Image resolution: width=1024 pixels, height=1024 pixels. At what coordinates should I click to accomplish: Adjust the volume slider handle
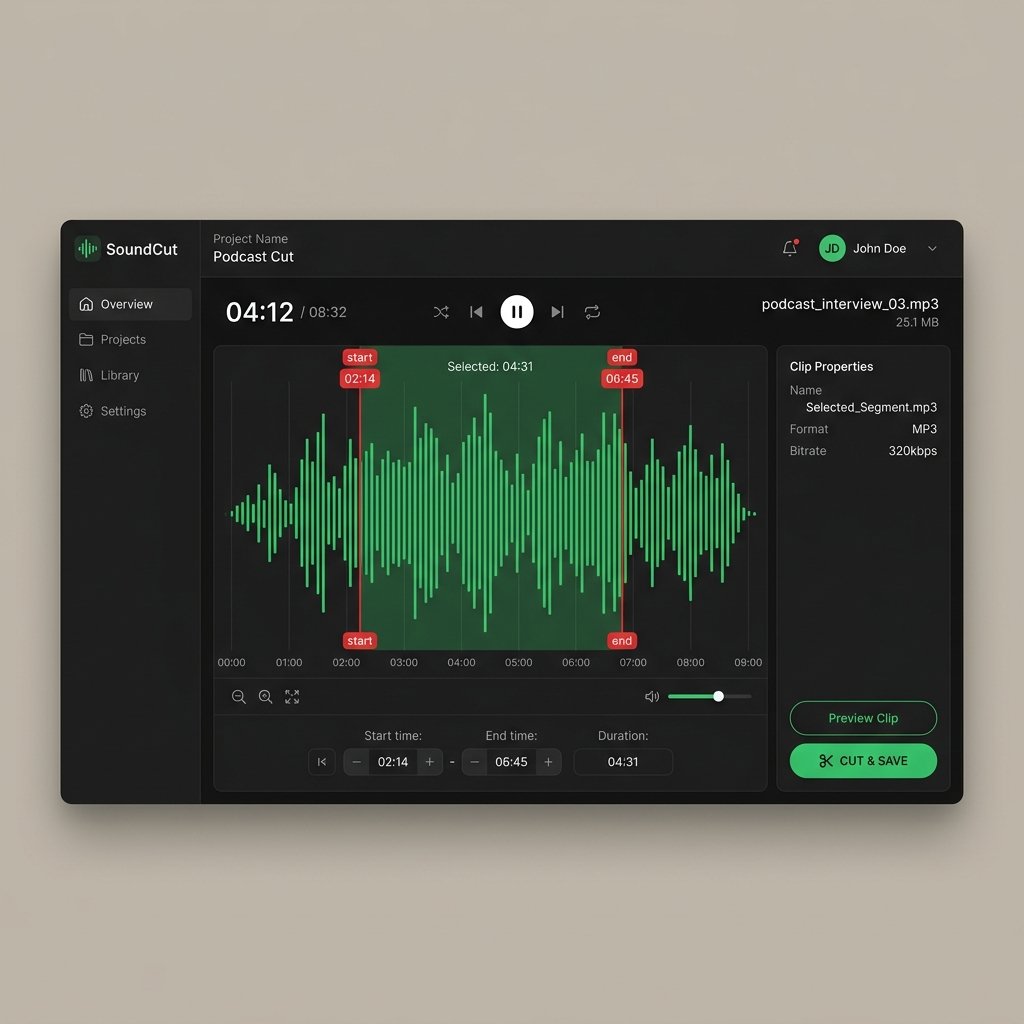point(718,696)
